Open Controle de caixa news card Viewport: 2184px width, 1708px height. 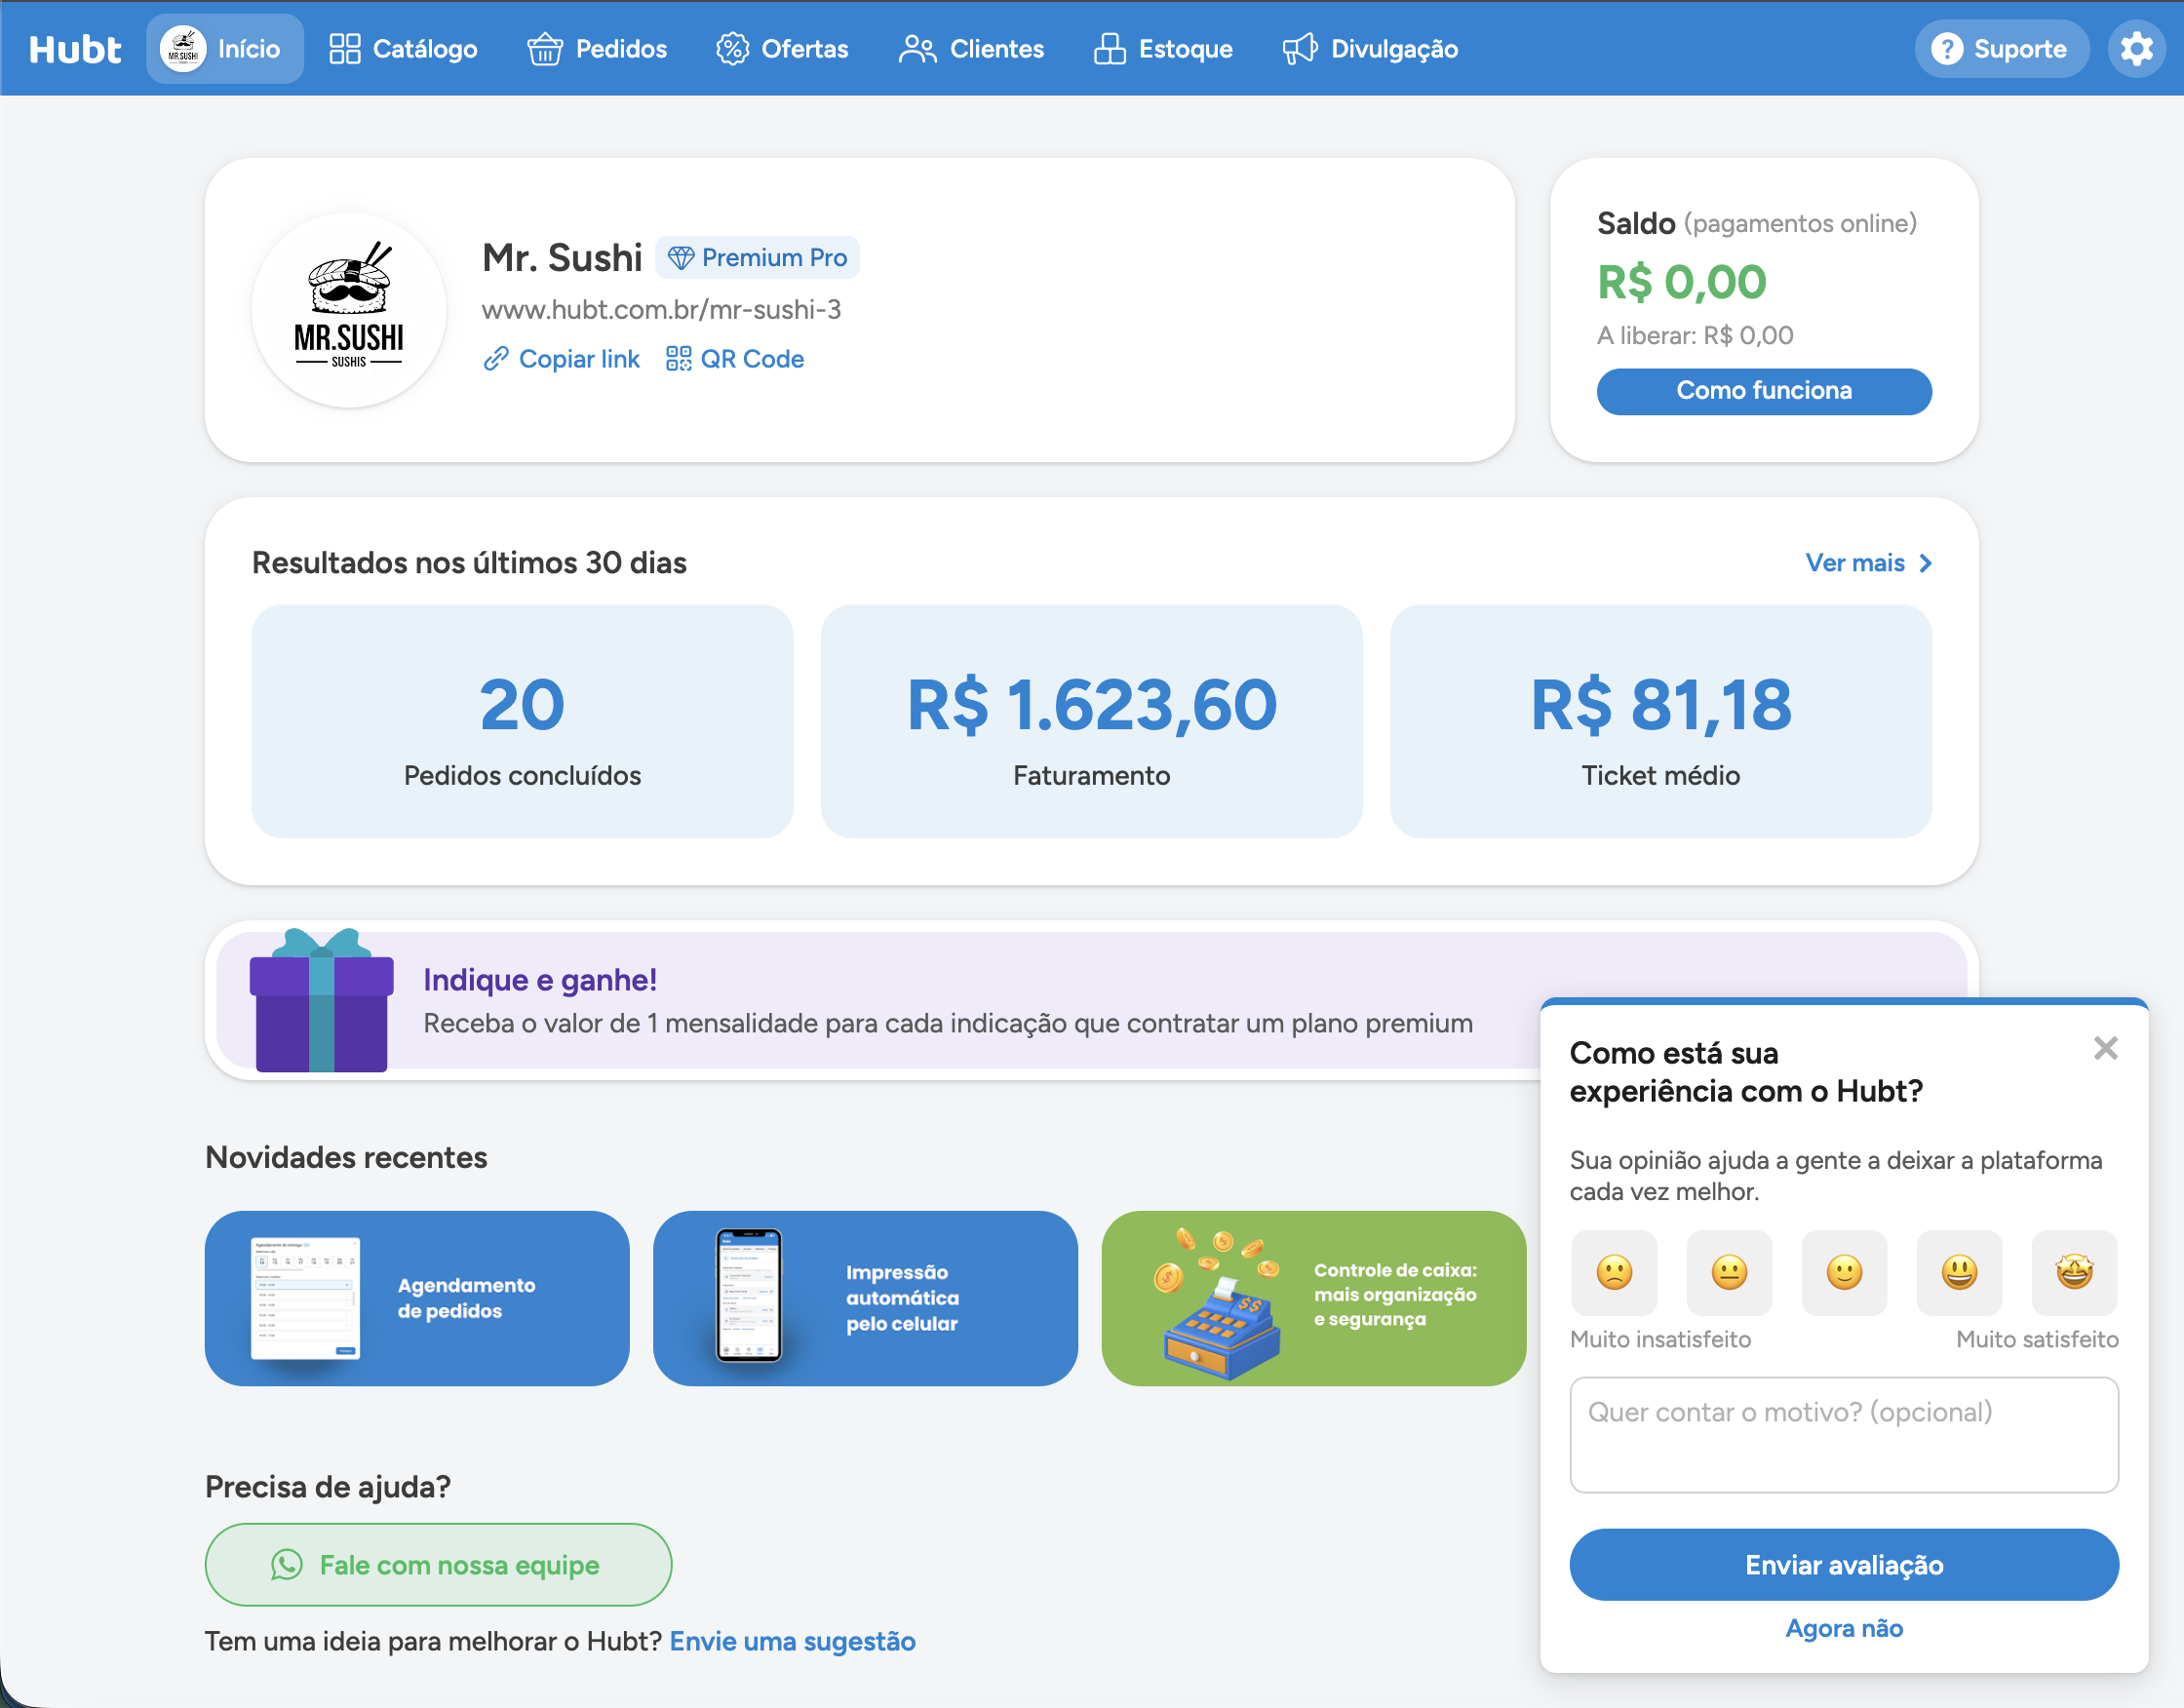tap(1313, 1298)
